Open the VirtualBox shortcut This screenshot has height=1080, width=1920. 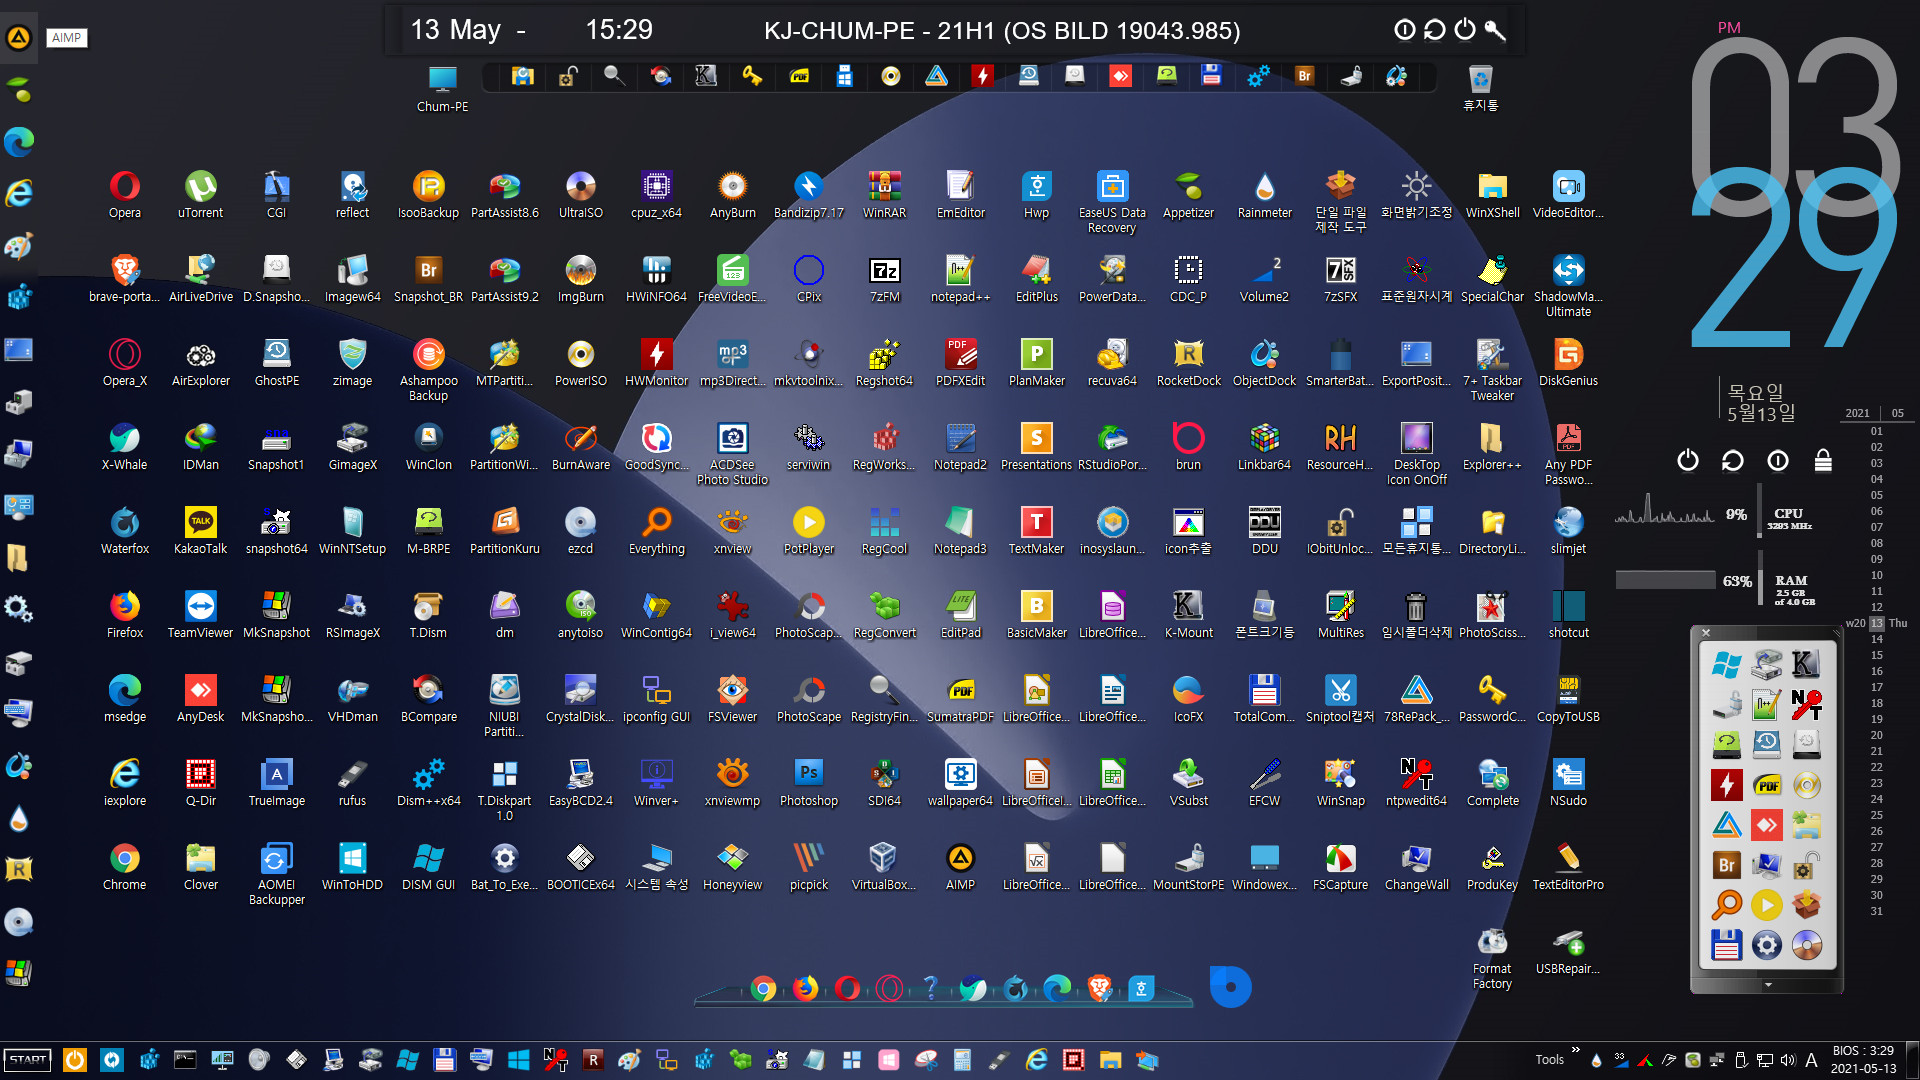click(x=885, y=866)
